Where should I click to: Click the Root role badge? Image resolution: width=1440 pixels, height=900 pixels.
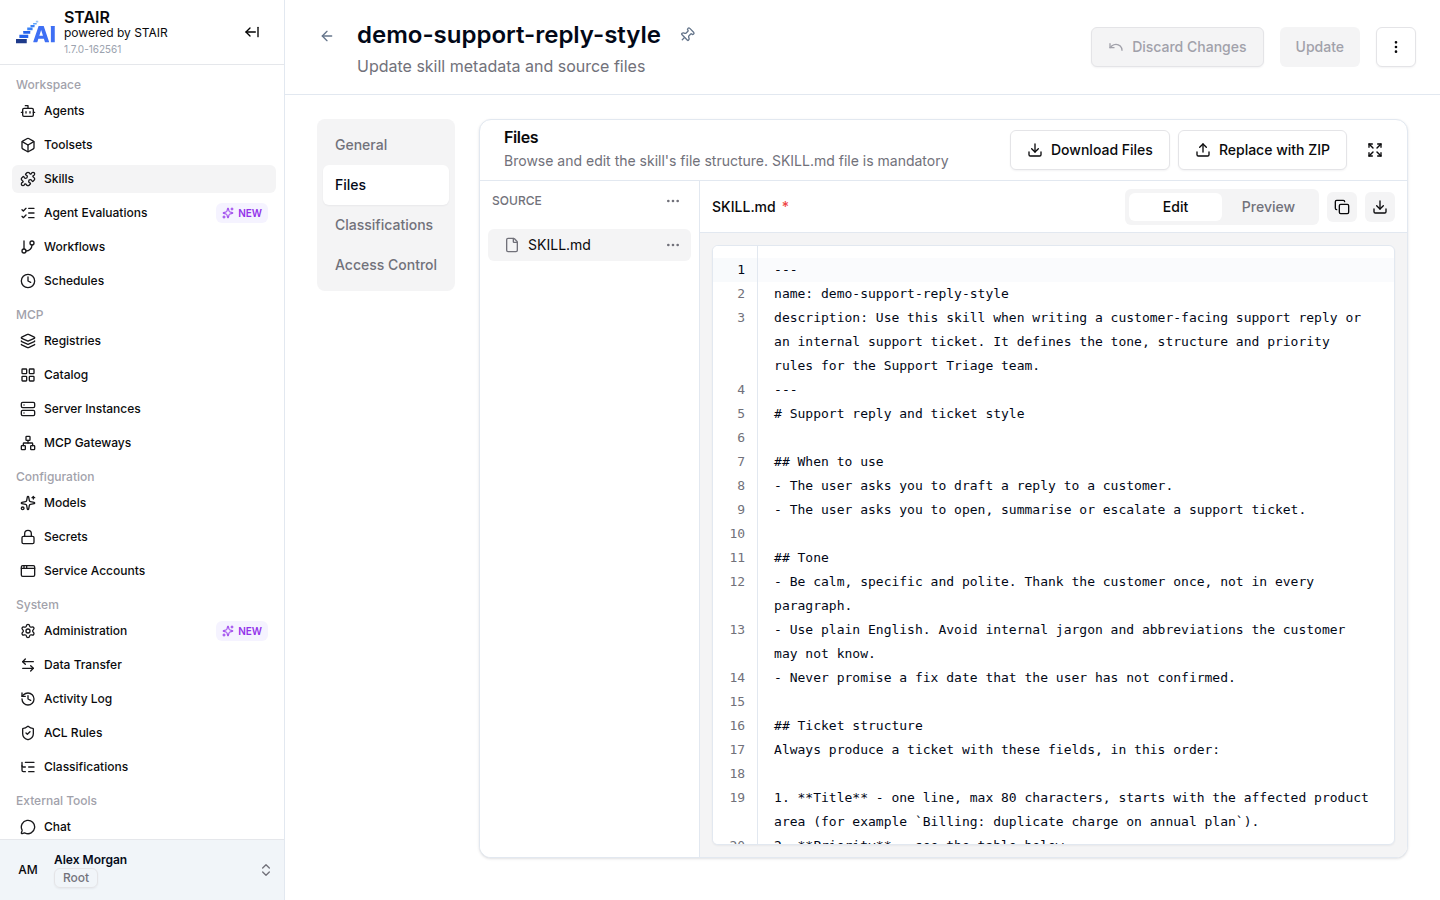pos(76,878)
